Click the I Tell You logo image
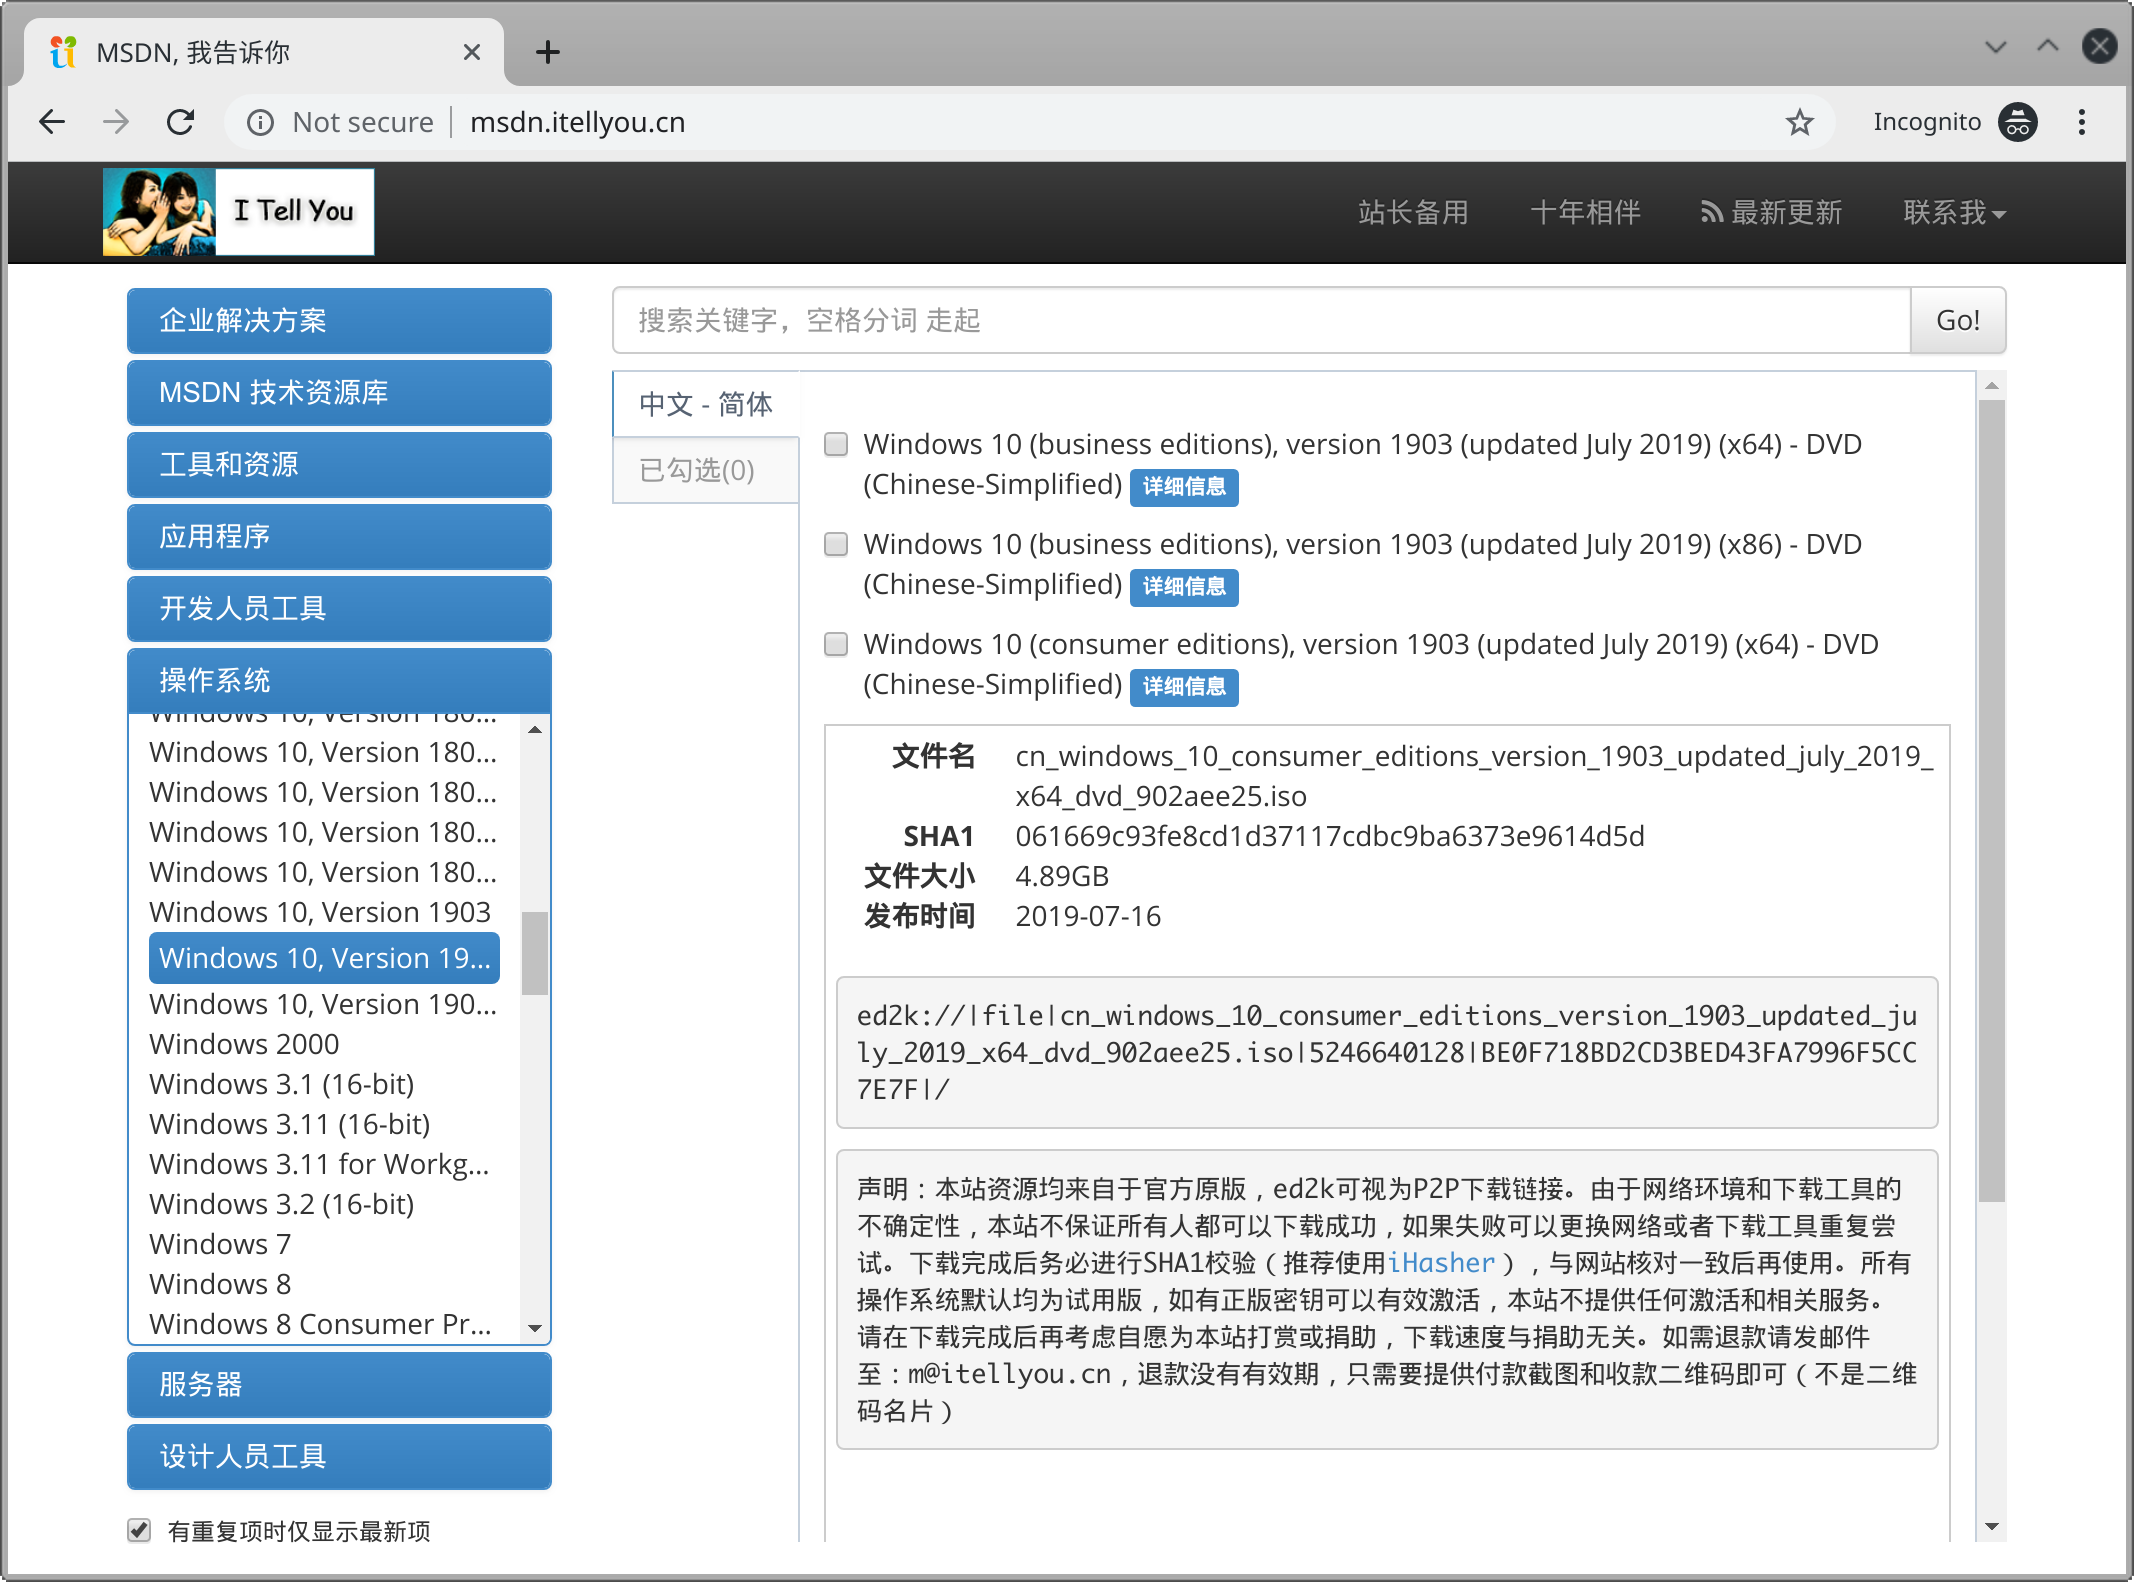The image size is (2134, 1582). pyautogui.click(x=239, y=211)
